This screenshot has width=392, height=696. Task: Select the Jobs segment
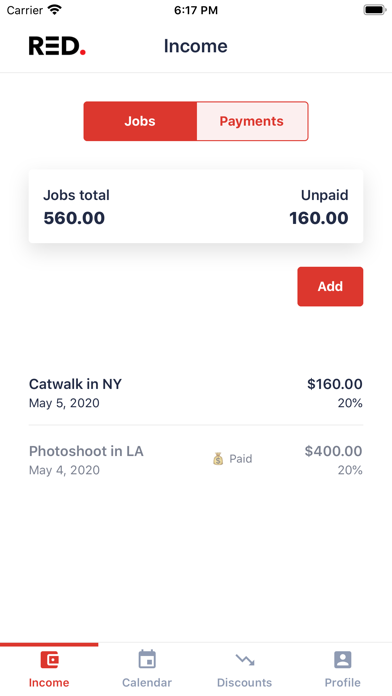[x=140, y=121]
